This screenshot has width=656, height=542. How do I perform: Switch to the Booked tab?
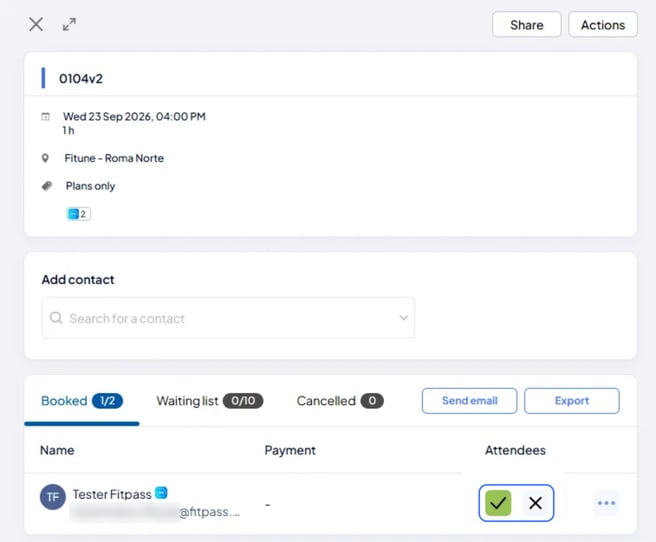click(82, 401)
